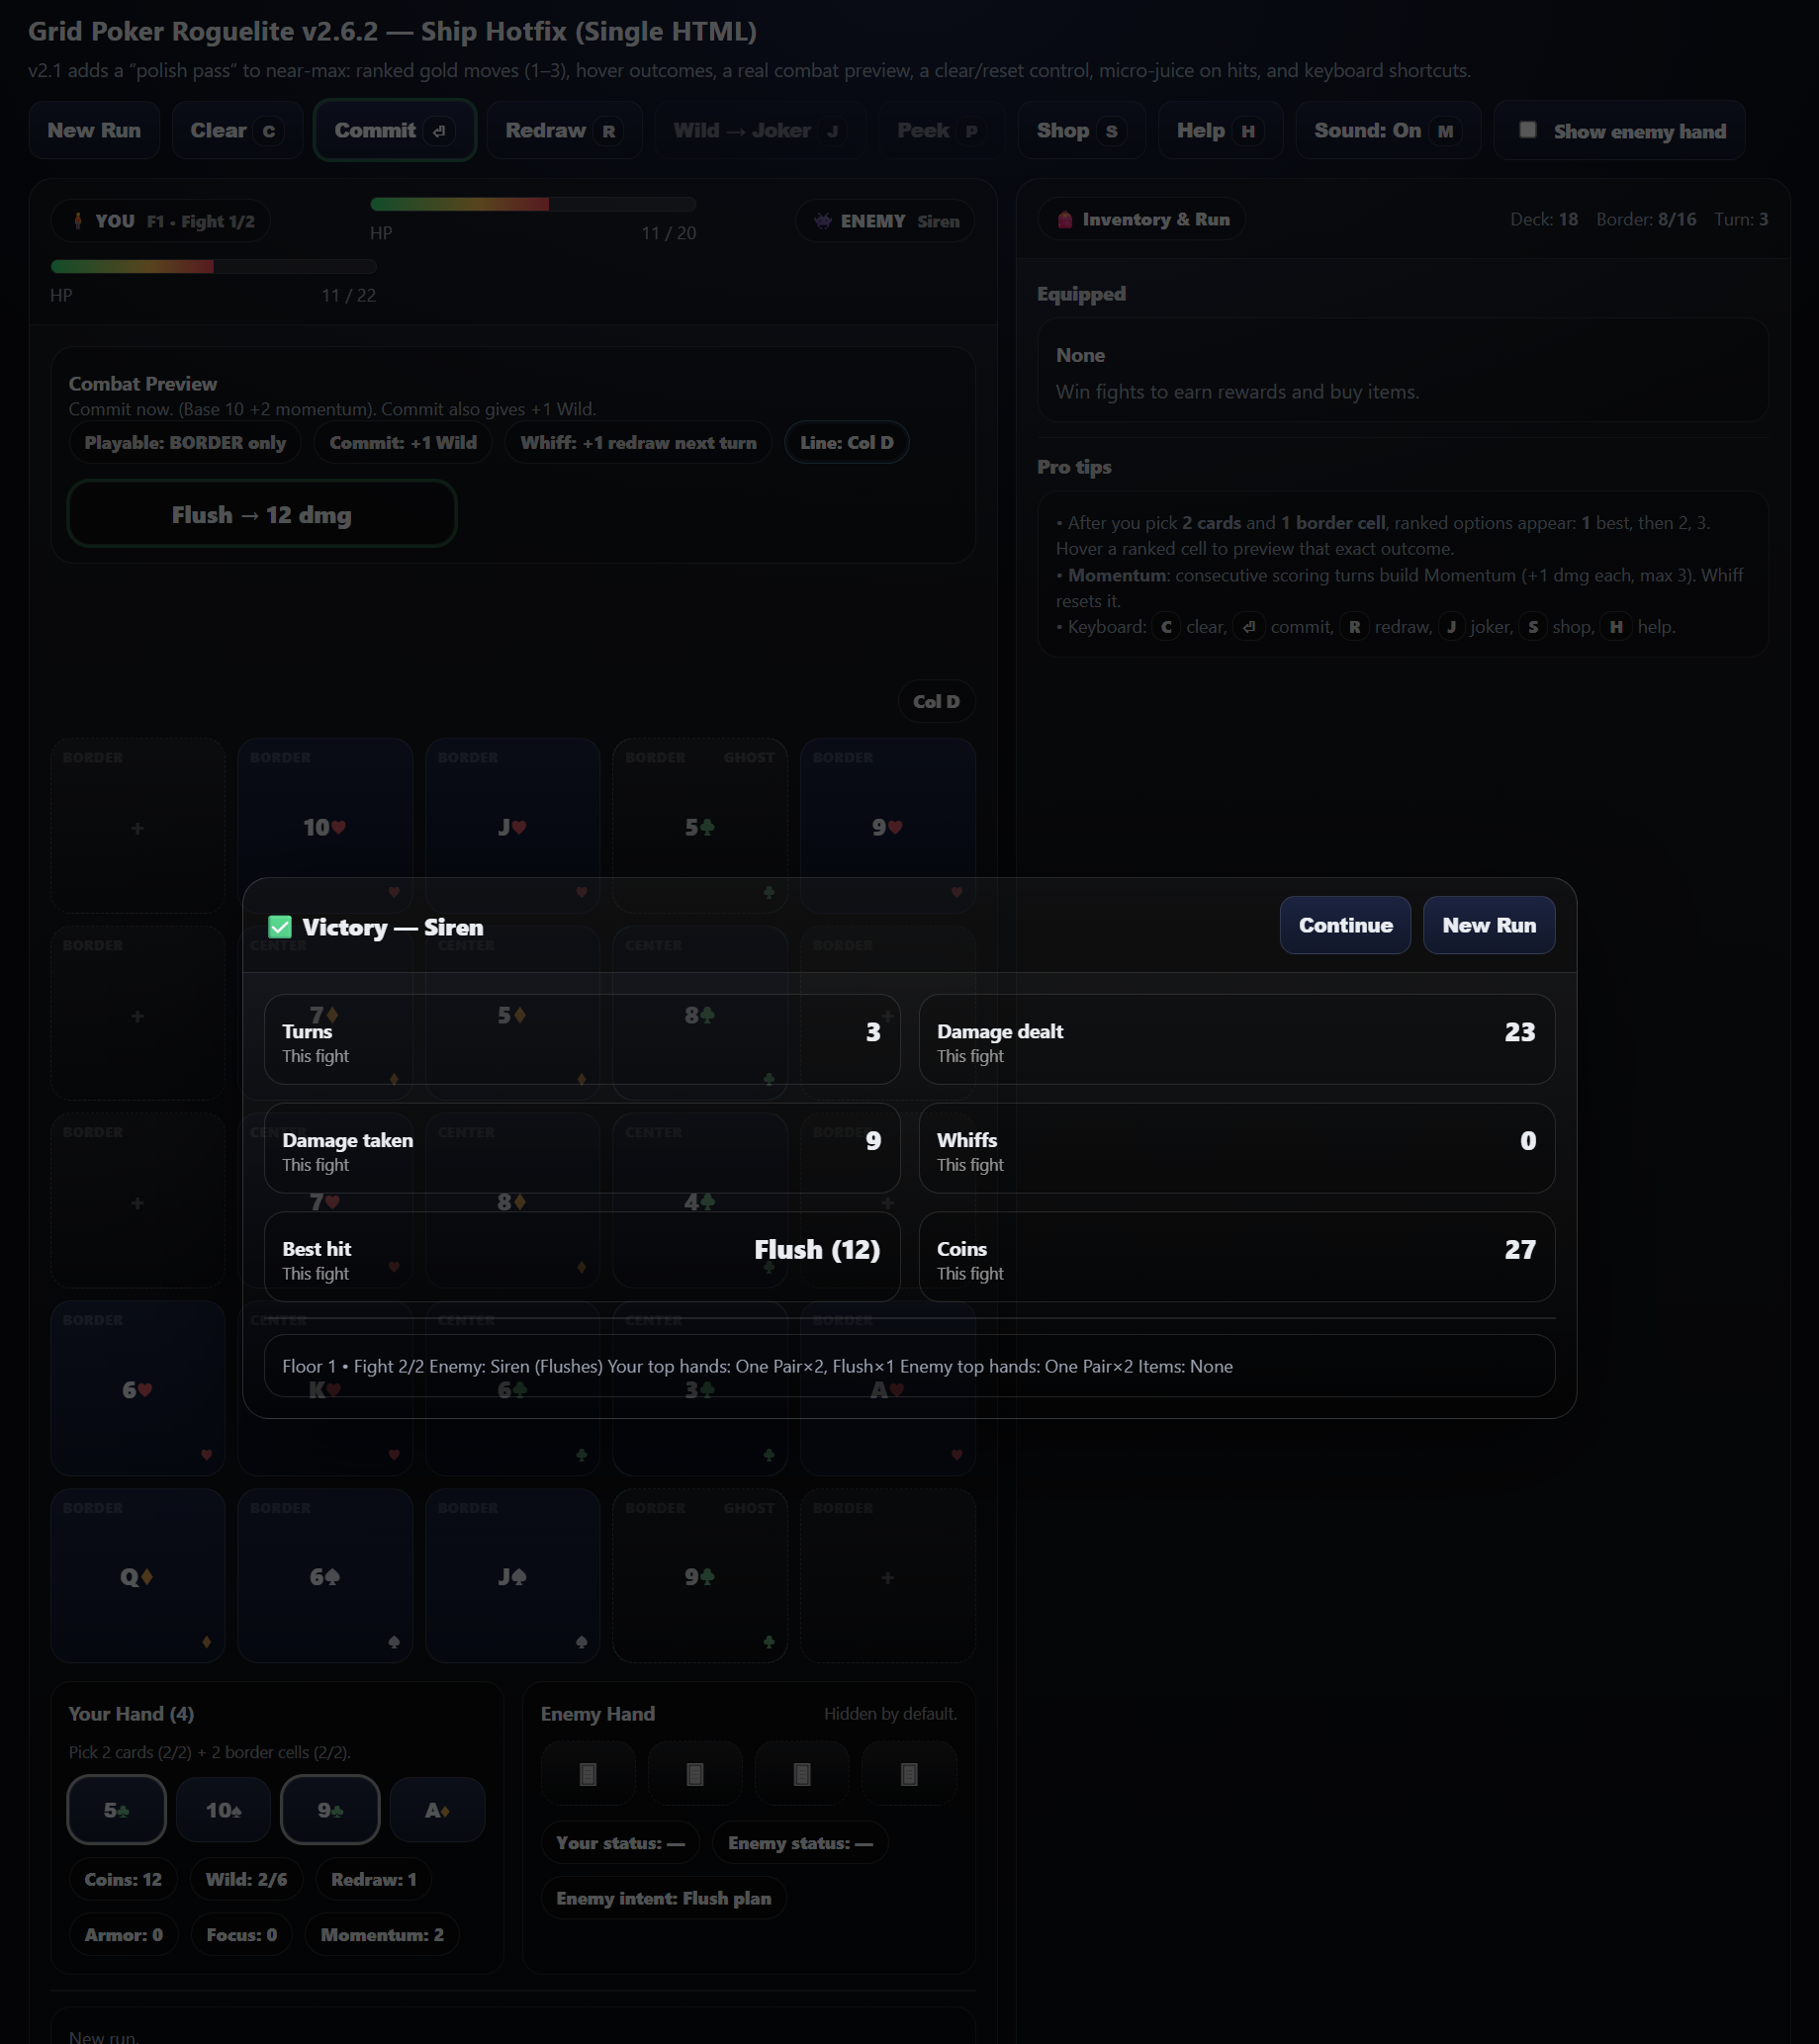Commit the current play
This screenshot has width=1819, height=2044.
[x=395, y=130]
